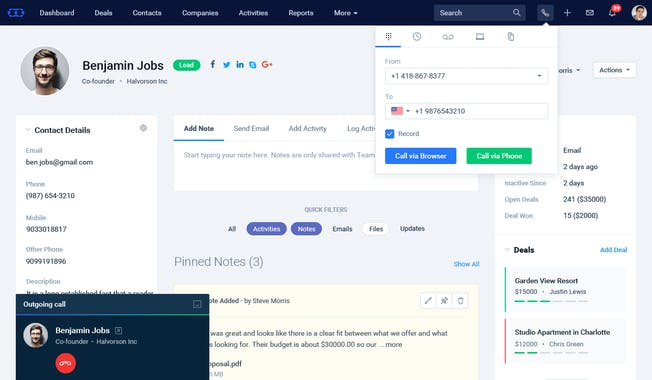Open Benjamin's LinkedIn profile icon
652x380 pixels.
(240, 64)
